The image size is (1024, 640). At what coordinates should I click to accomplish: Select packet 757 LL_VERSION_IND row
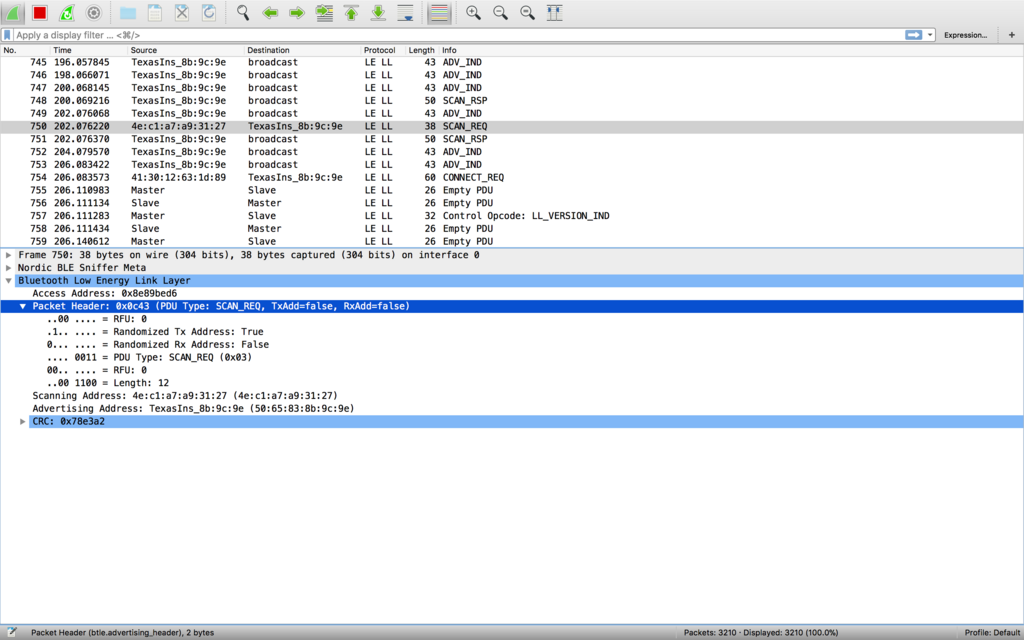(x=512, y=216)
